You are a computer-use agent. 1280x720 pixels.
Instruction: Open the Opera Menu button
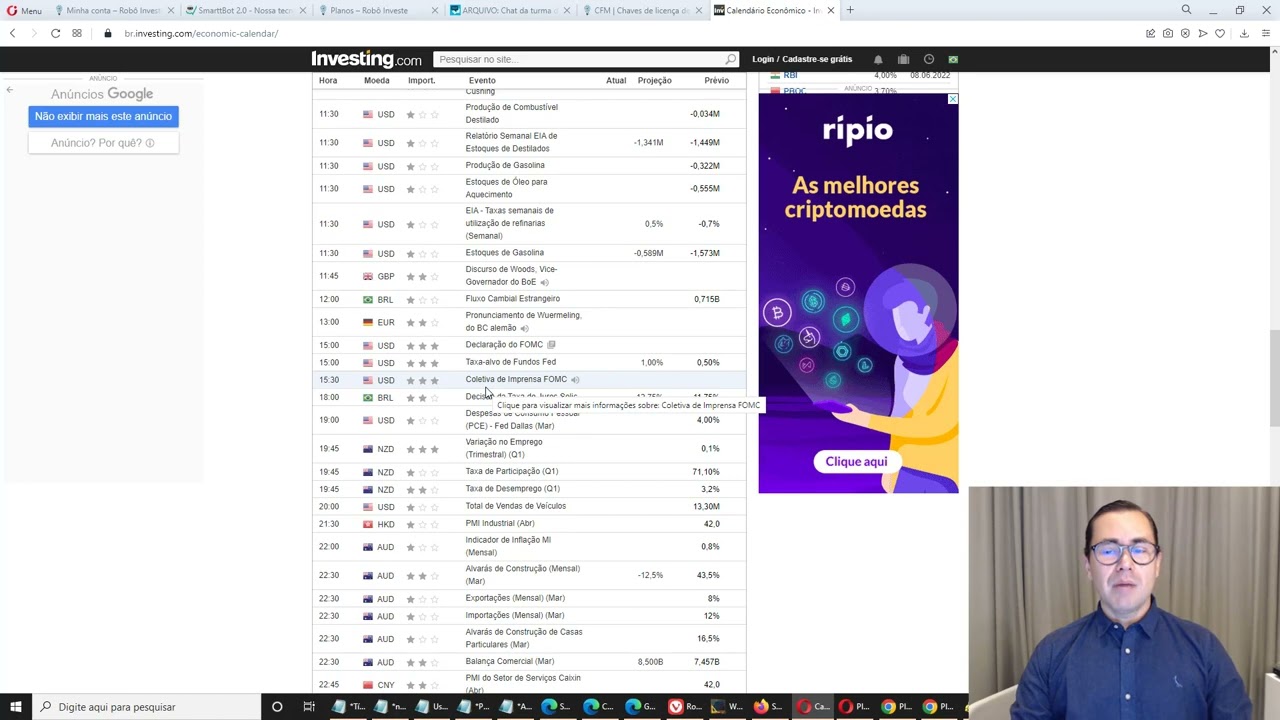tap(24, 10)
